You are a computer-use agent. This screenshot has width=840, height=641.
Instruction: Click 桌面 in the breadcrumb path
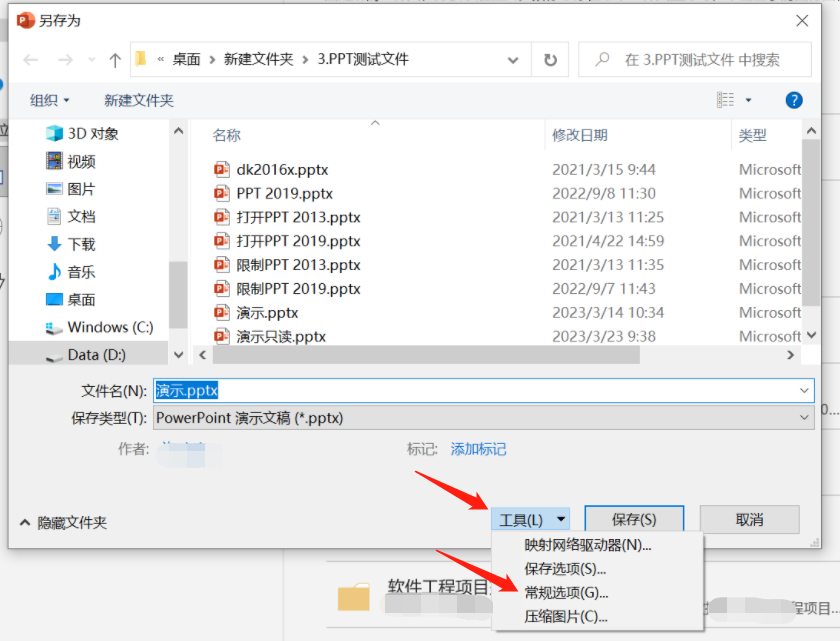point(186,59)
